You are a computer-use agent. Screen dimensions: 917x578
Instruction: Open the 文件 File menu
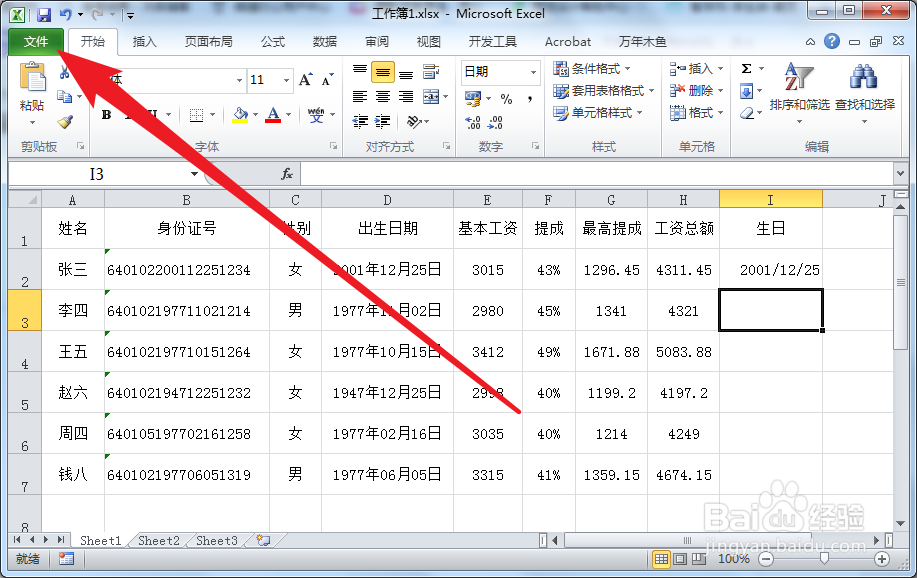pos(35,42)
